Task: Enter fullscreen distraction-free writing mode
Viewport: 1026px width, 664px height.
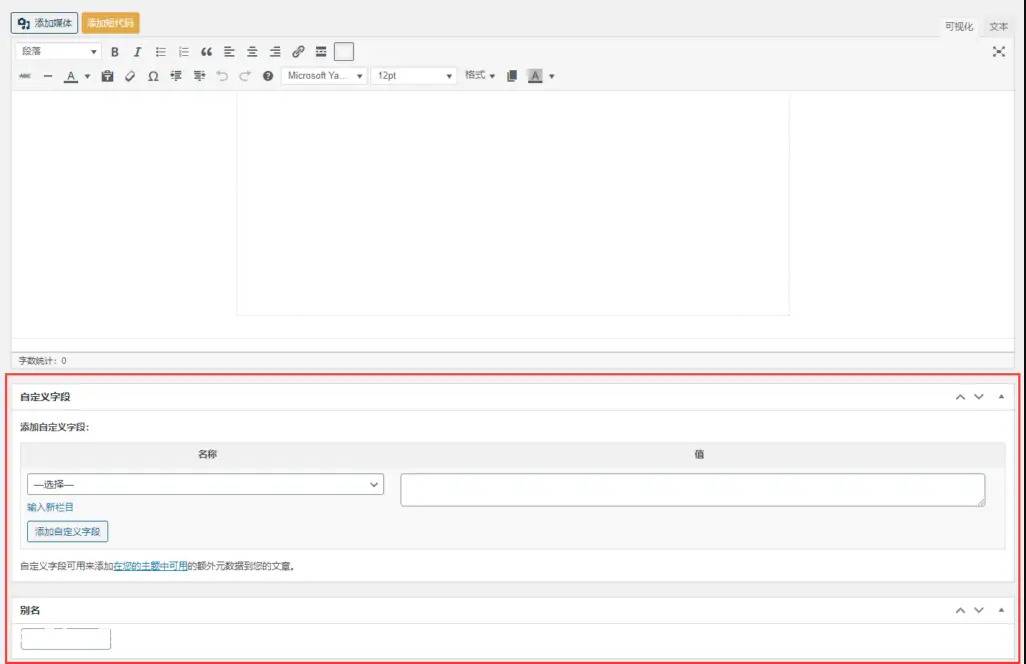Action: coord(998,52)
